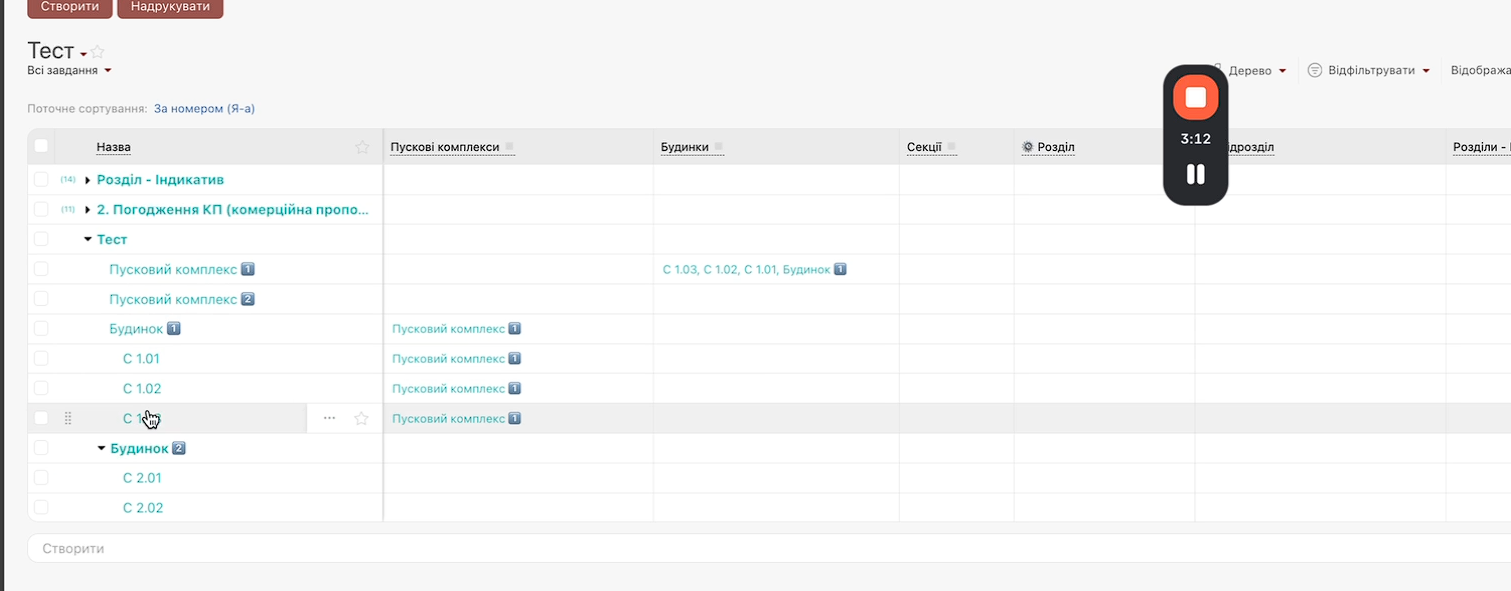Pause the screen recording

1195,174
